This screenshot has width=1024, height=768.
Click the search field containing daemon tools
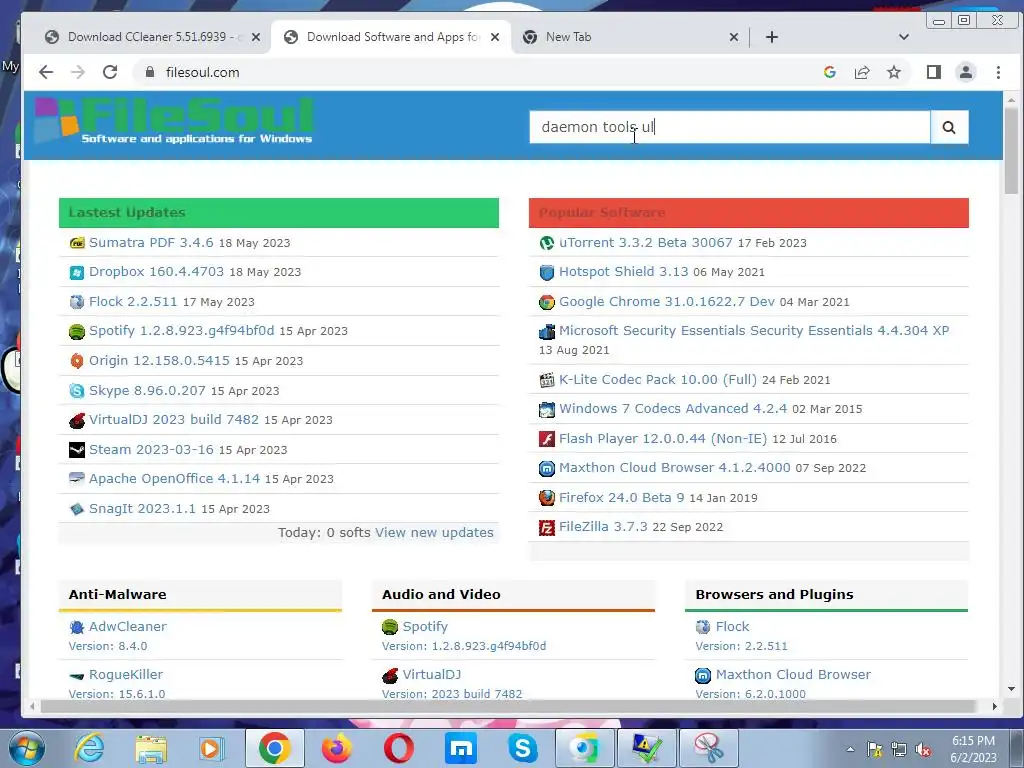click(729, 127)
